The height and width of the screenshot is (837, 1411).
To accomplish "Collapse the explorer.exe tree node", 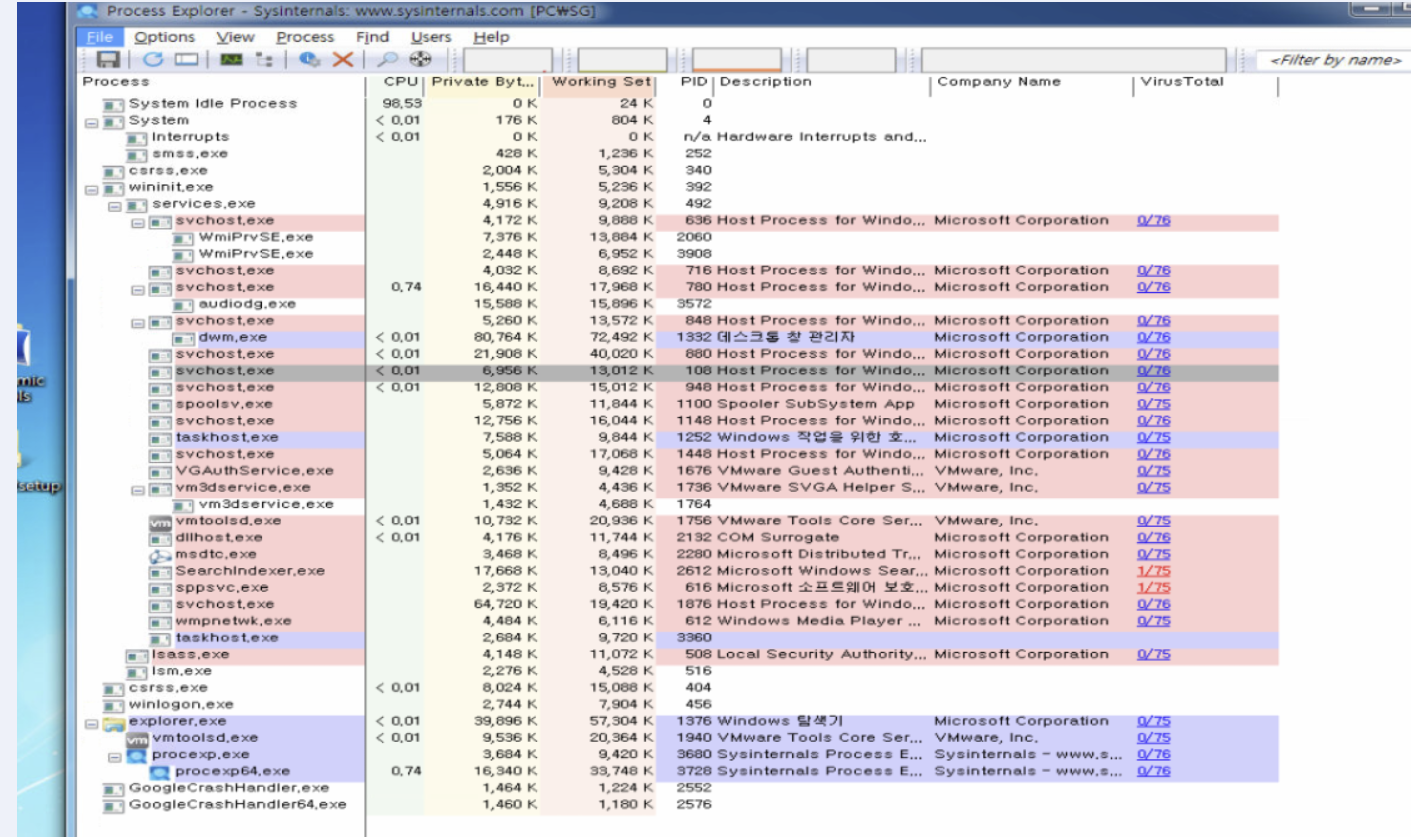I will pyautogui.click(x=92, y=722).
